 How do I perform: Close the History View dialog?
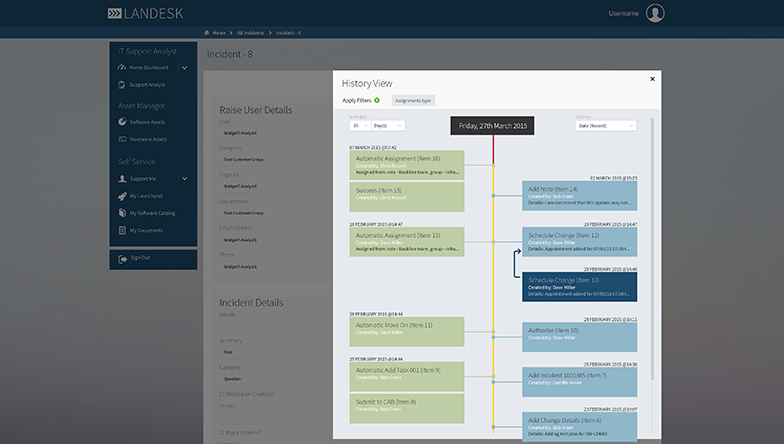[652, 78]
